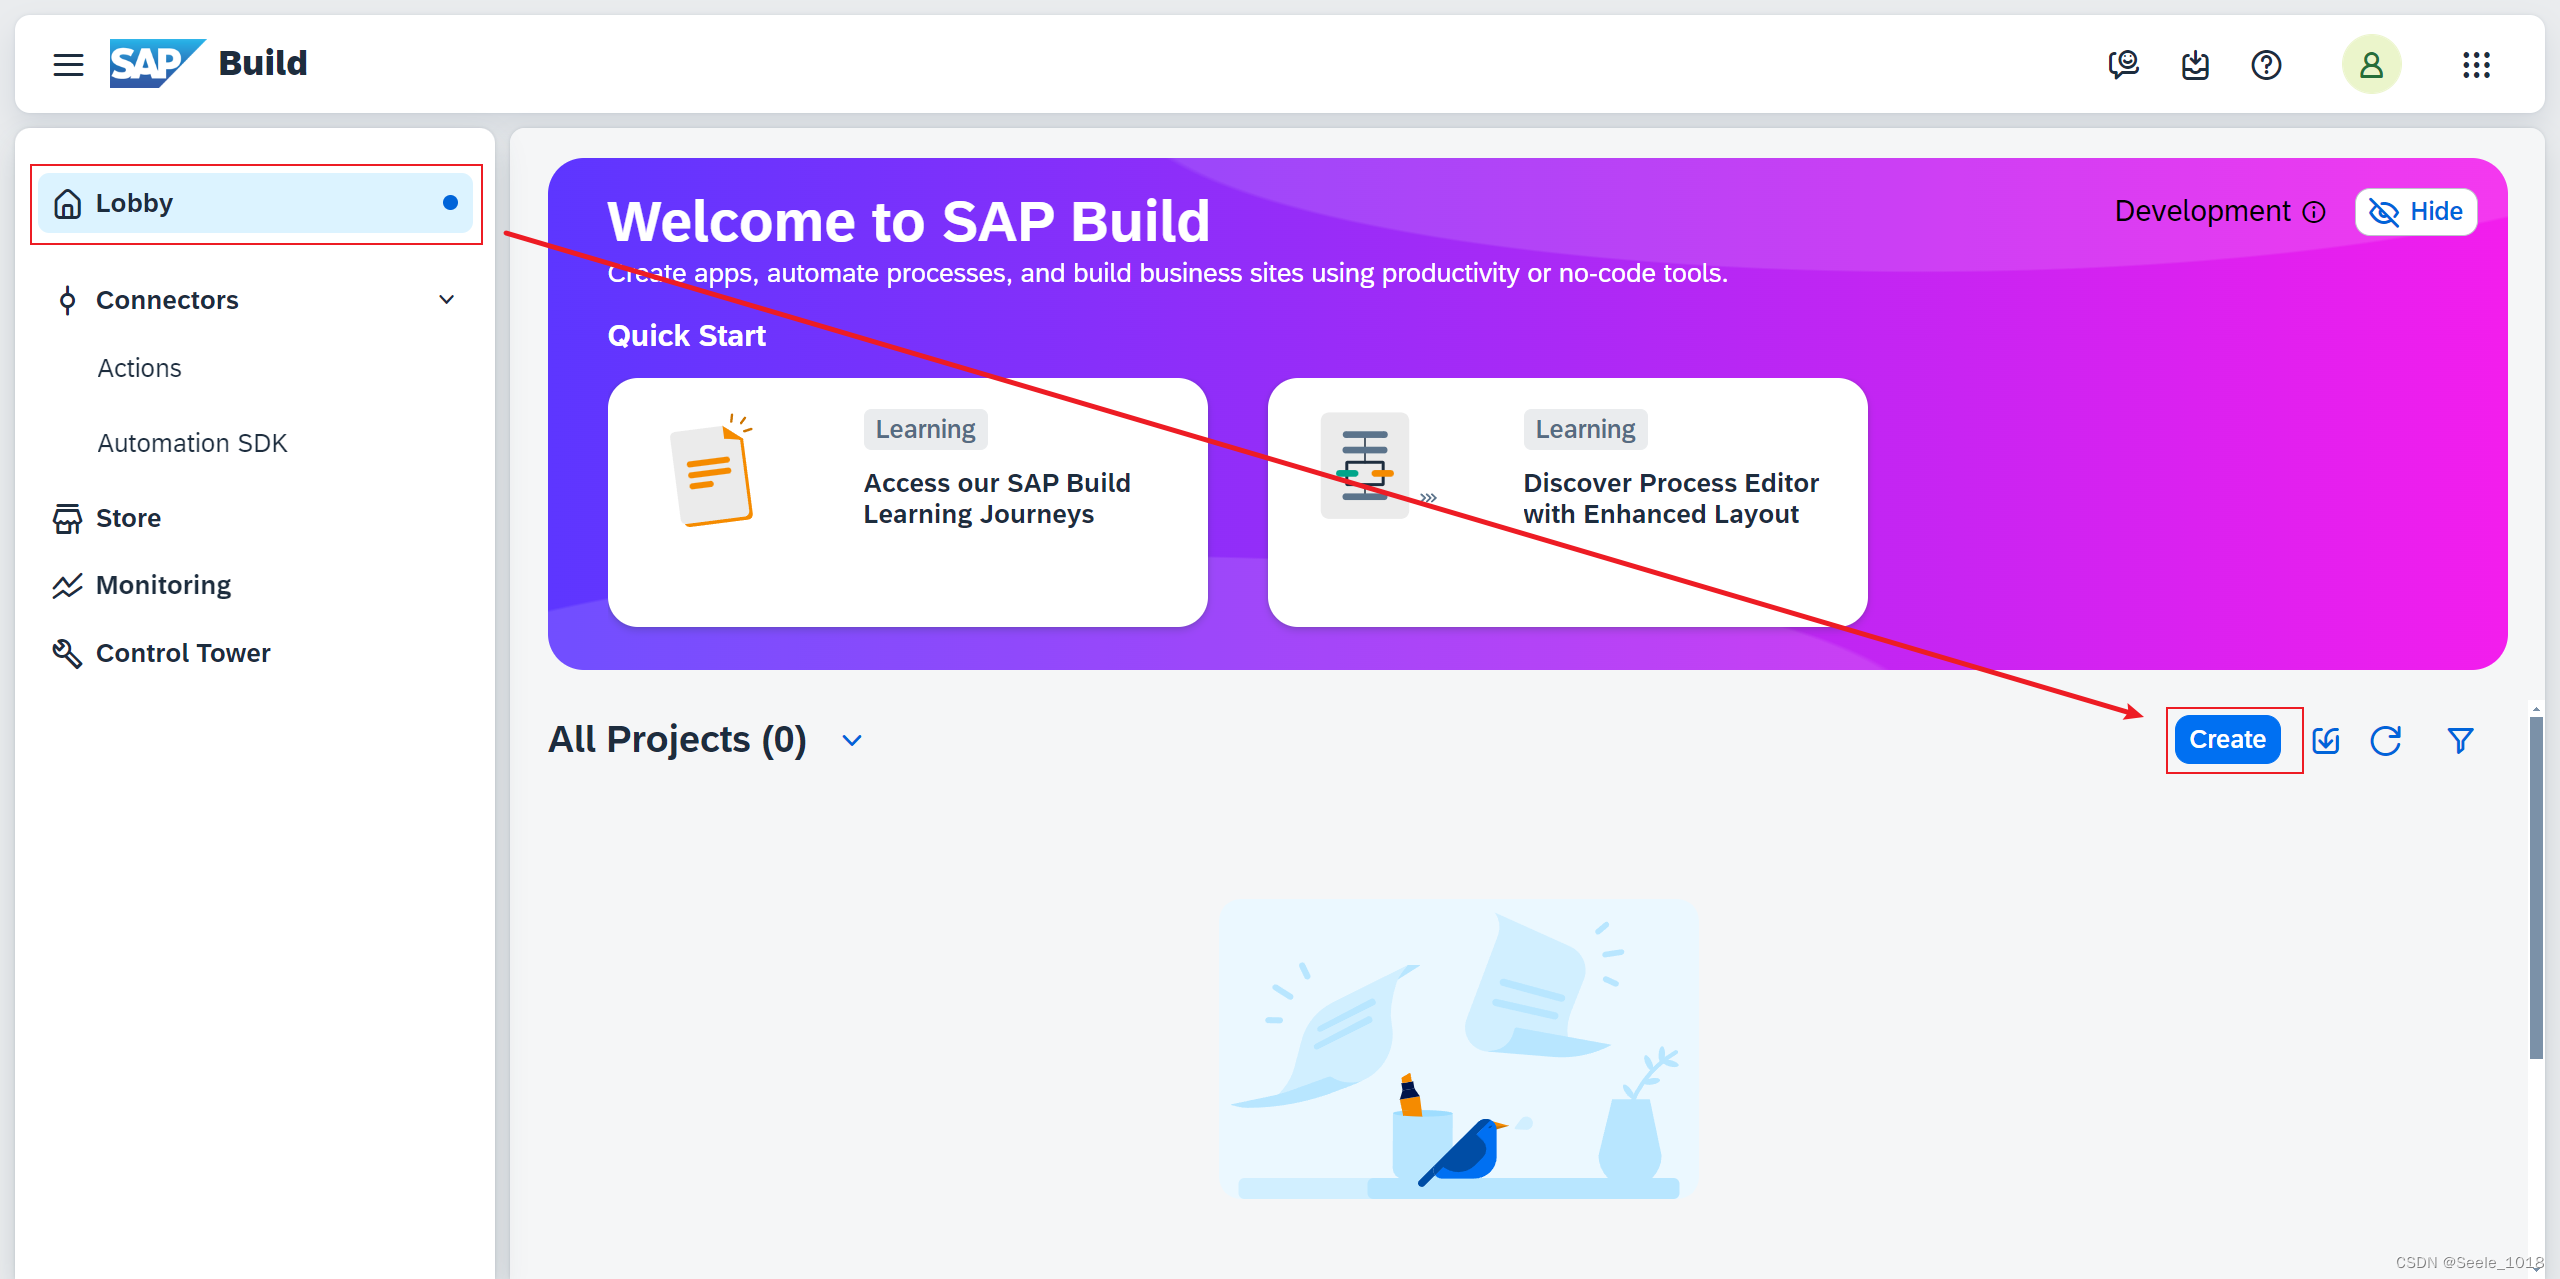Viewport: 2560px width, 1279px height.
Task: Click the Store shop icon
Action: (67, 518)
